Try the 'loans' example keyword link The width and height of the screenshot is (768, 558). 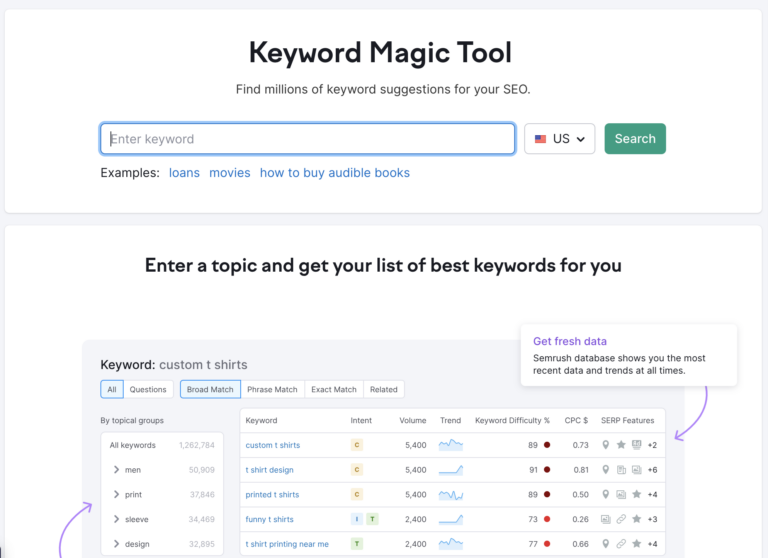coord(184,173)
